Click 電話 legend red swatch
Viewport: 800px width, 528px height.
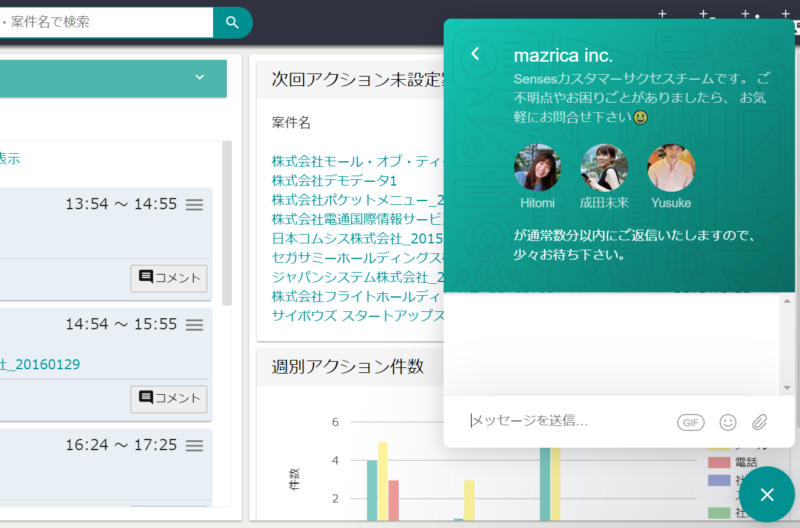(x=719, y=462)
